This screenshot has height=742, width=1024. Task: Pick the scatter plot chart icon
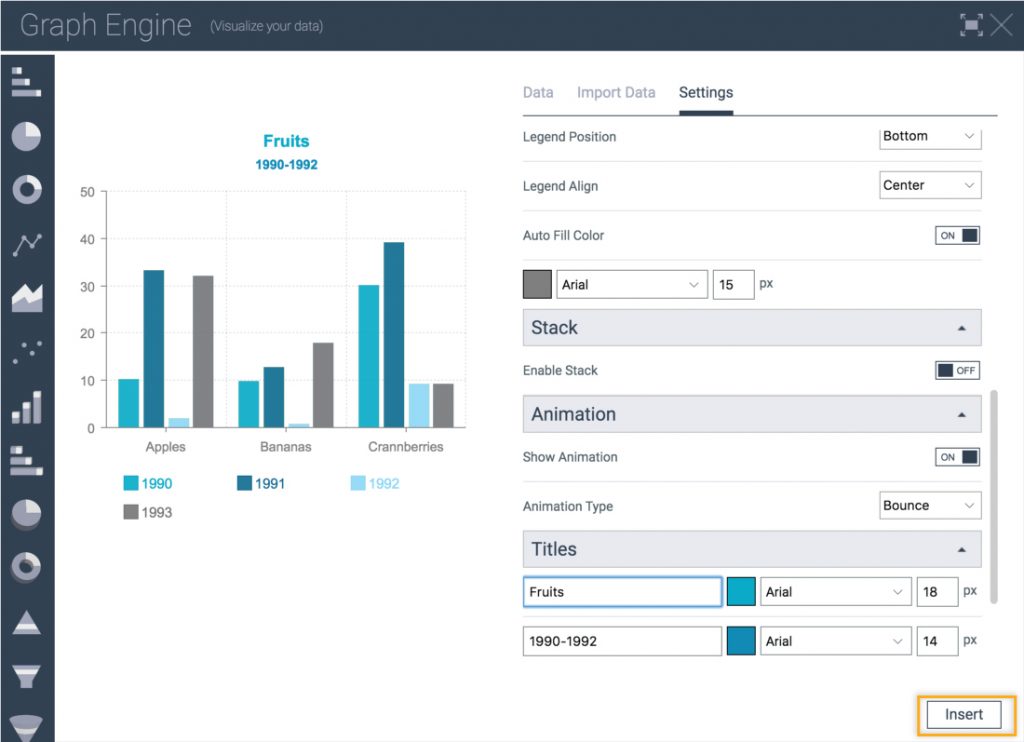(x=26, y=351)
